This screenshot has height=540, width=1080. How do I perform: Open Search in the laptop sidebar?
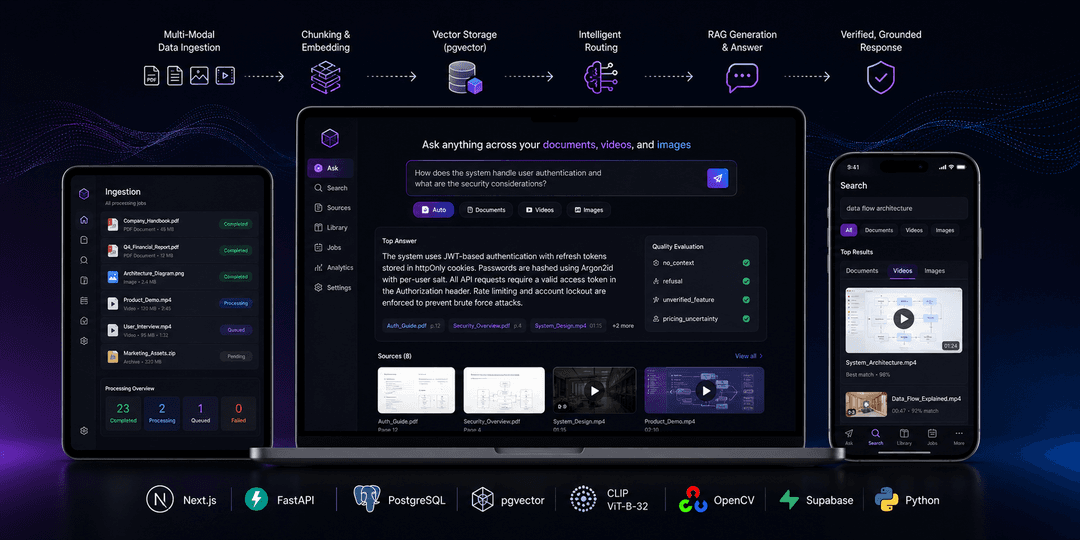click(331, 188)
